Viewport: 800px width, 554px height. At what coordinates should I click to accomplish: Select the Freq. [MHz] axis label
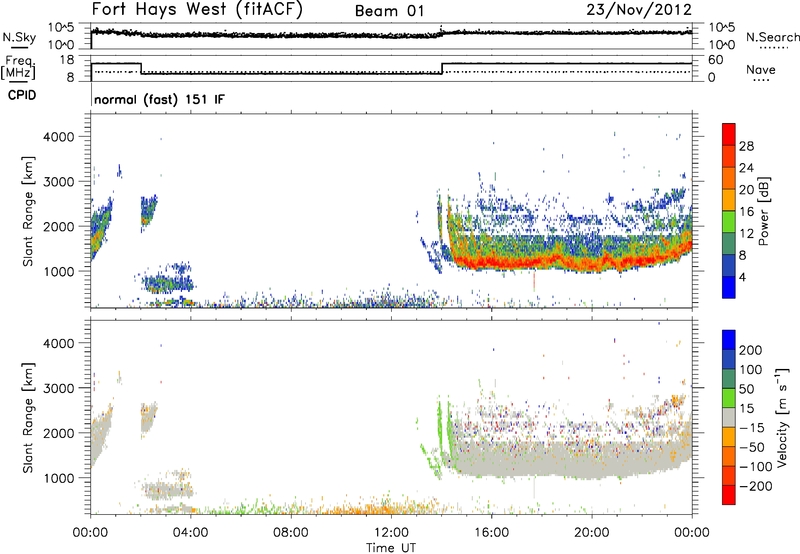[18, 67]
